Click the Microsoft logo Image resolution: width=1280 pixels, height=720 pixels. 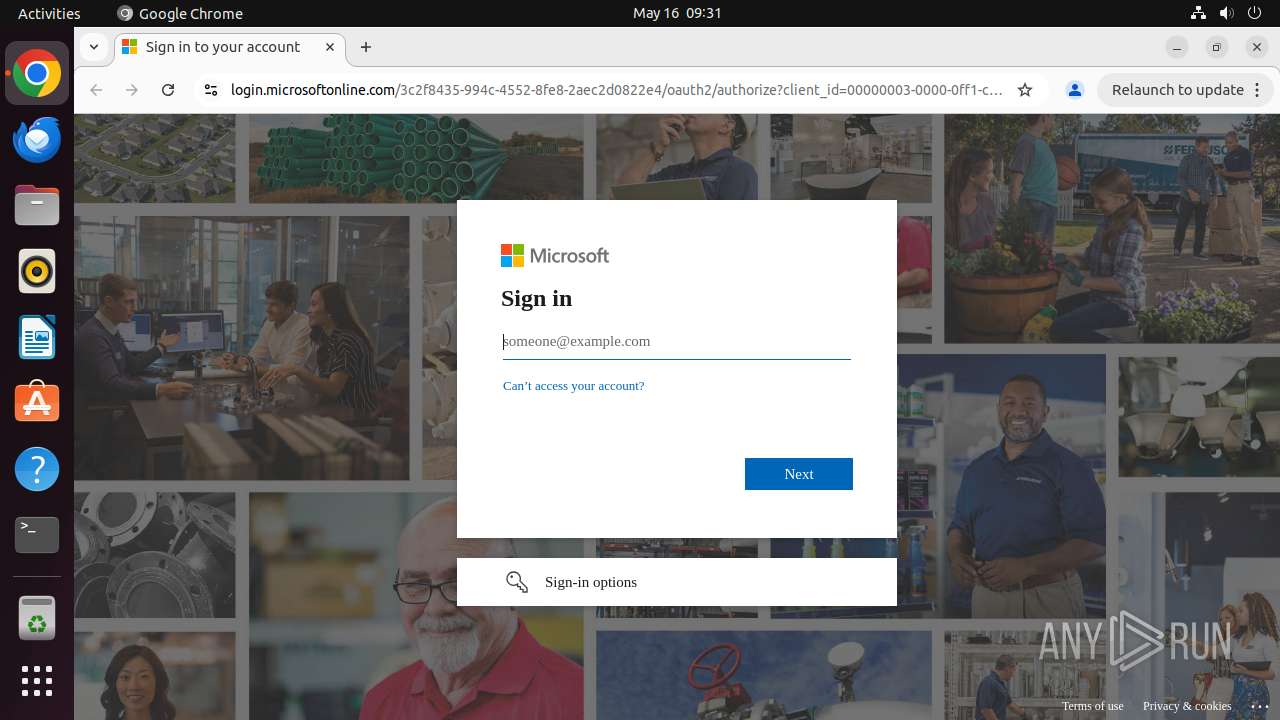click(555, 256)
